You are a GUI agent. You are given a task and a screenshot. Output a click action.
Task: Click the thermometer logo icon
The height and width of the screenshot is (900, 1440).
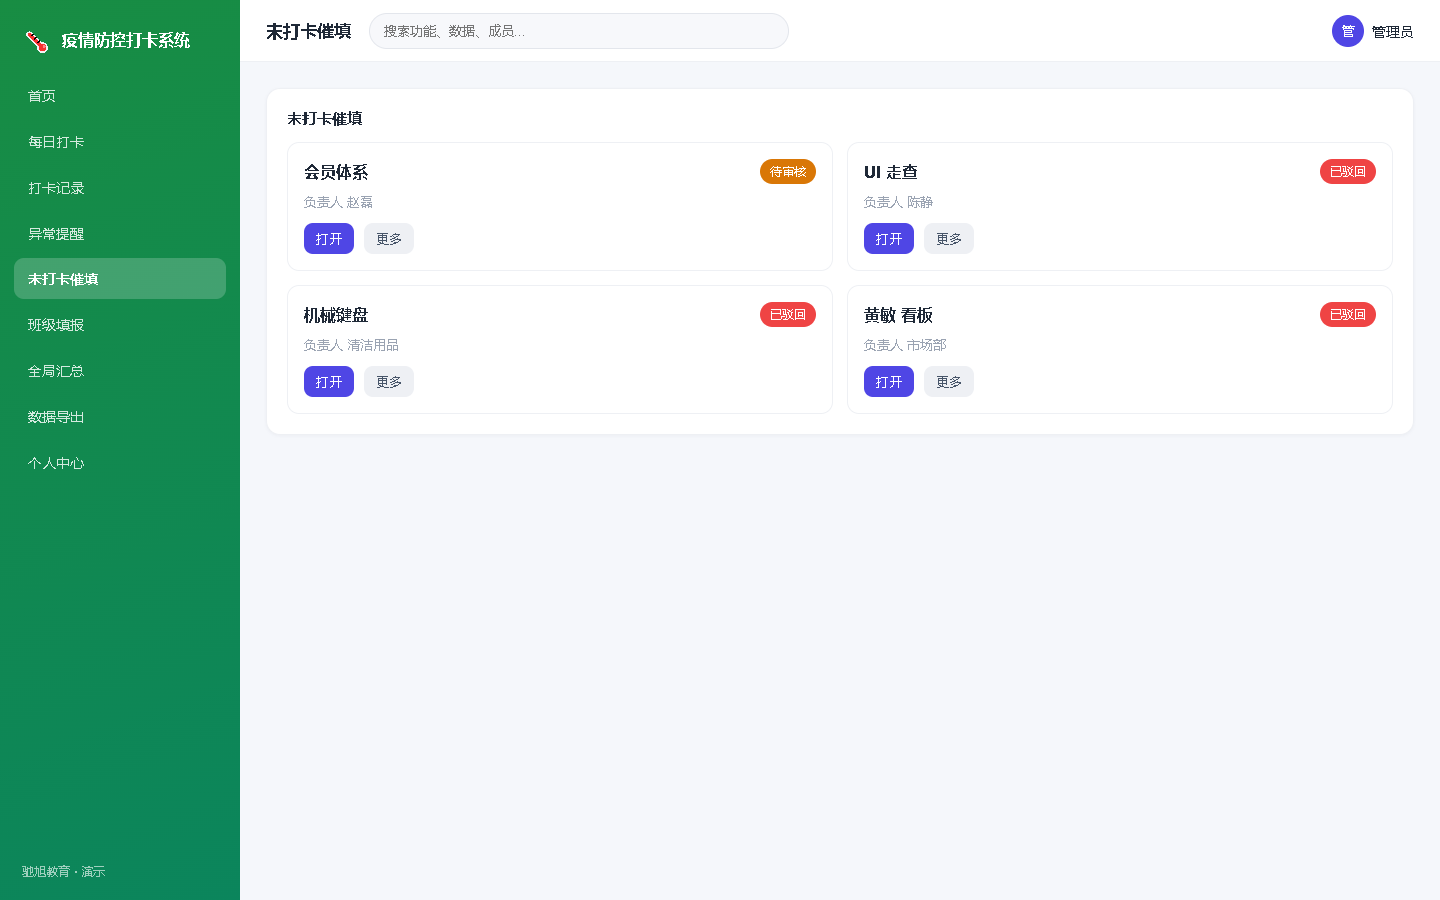click(37, 41)
